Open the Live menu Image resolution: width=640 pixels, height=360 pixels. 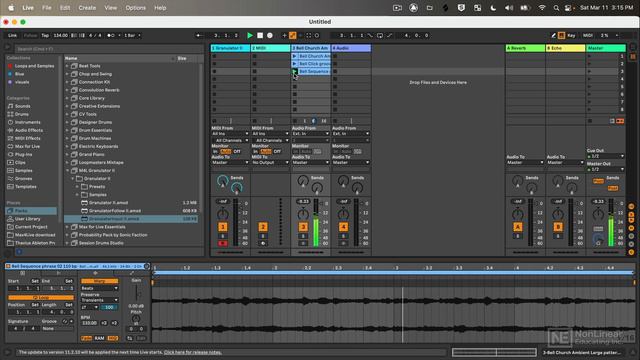coord(28,8)
